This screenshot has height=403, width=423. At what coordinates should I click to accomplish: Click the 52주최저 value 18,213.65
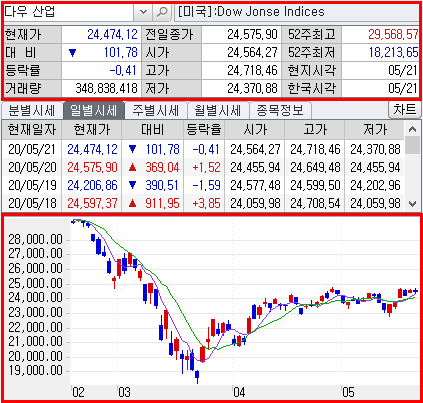point(393,52)
